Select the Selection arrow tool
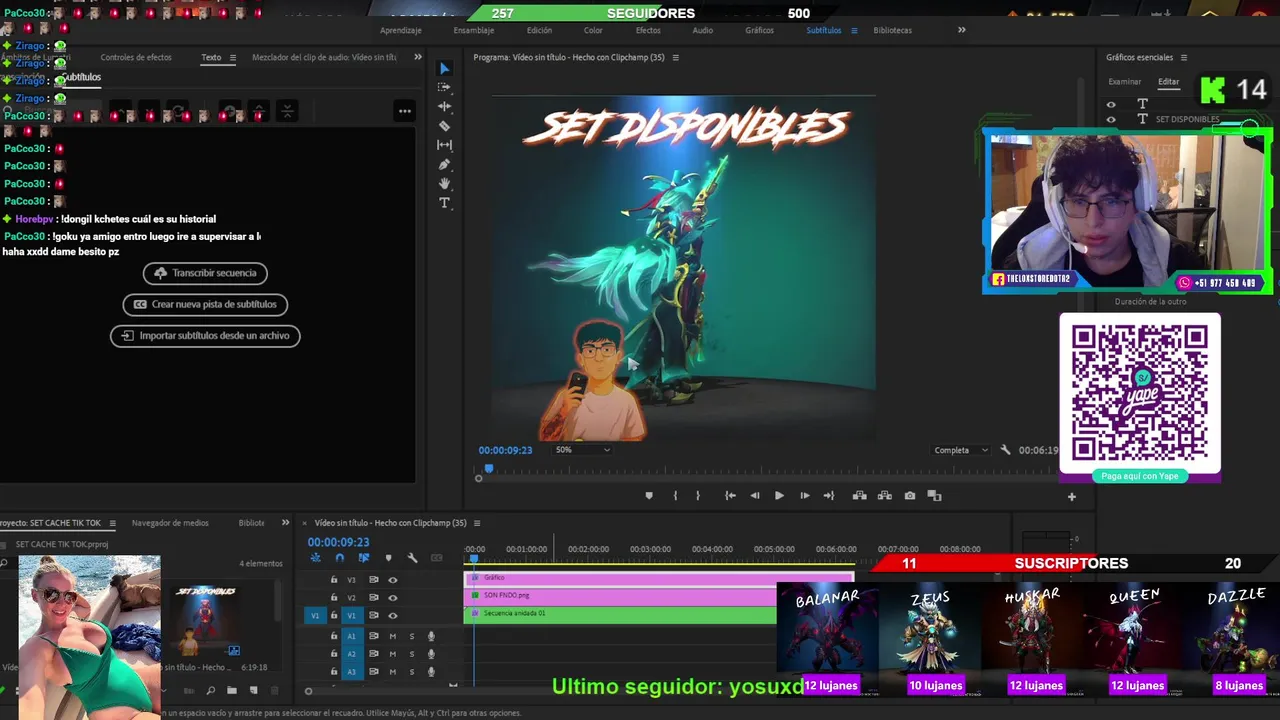Screen dimensions: 1280x720 pos(445,69)
